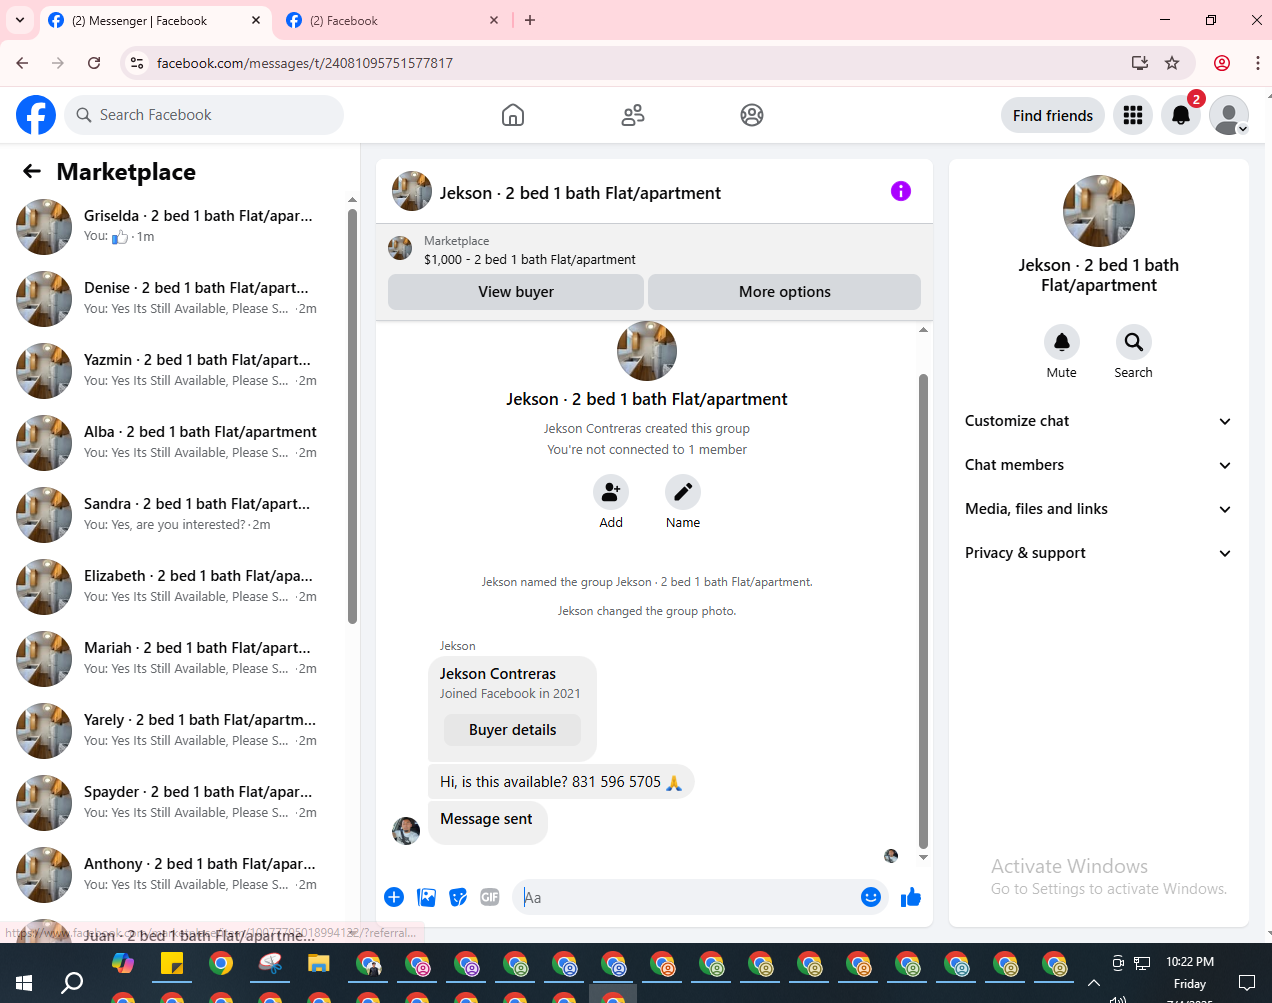Screen dimensions: 1272x1003
Task: Click the browser address bar URL
Action: 305,63
